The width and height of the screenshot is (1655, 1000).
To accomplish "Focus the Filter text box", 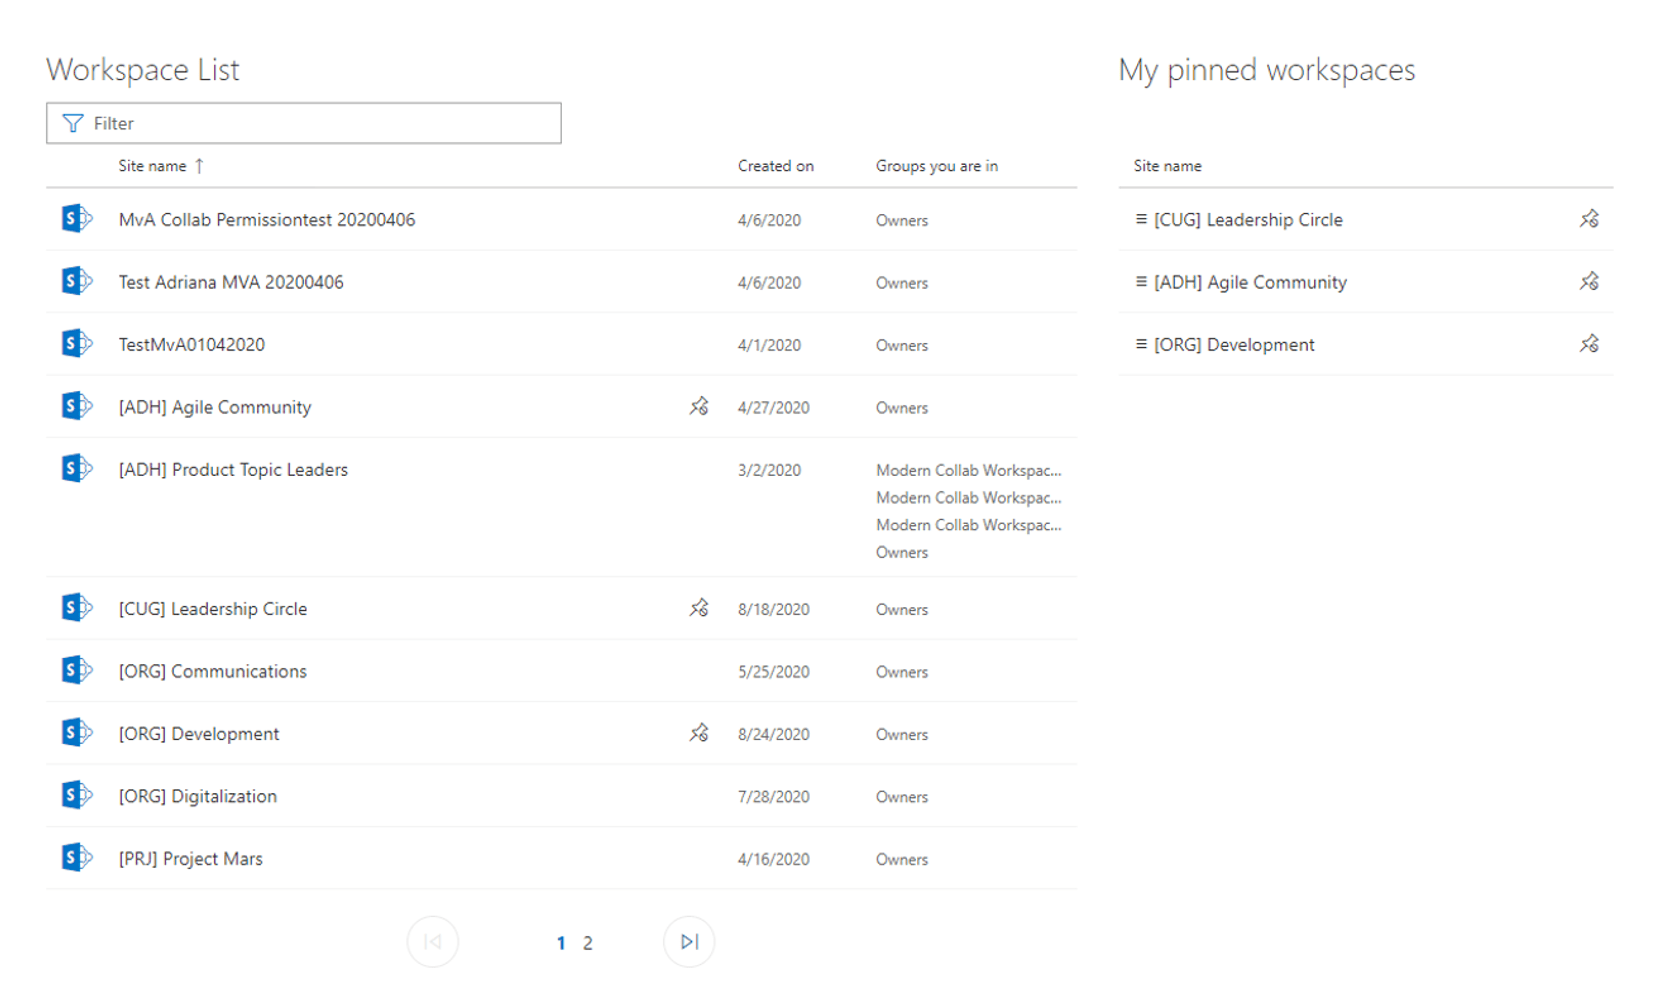I will (x=304, y=123).
